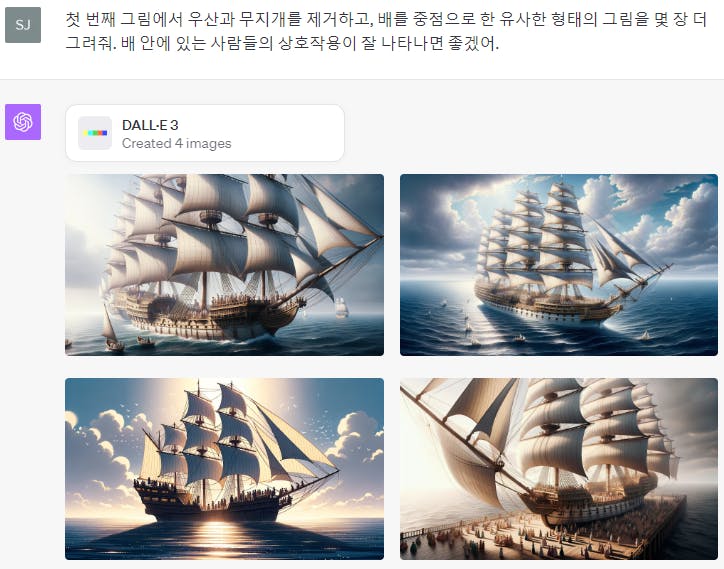Click the empty area right of DALL·E card
Screen dimensions: 724x569
531,133
